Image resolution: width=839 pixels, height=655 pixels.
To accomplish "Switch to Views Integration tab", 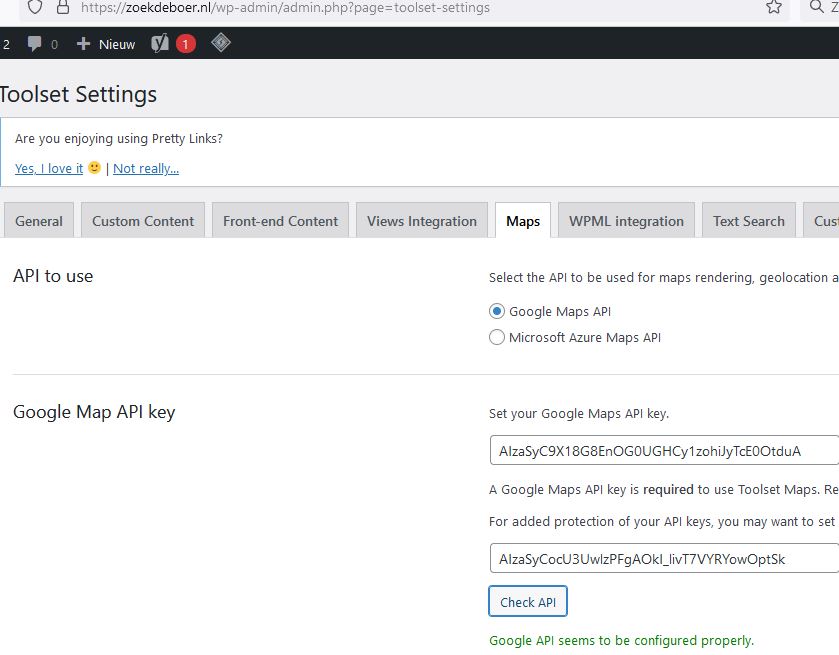I will pos(422,221).
